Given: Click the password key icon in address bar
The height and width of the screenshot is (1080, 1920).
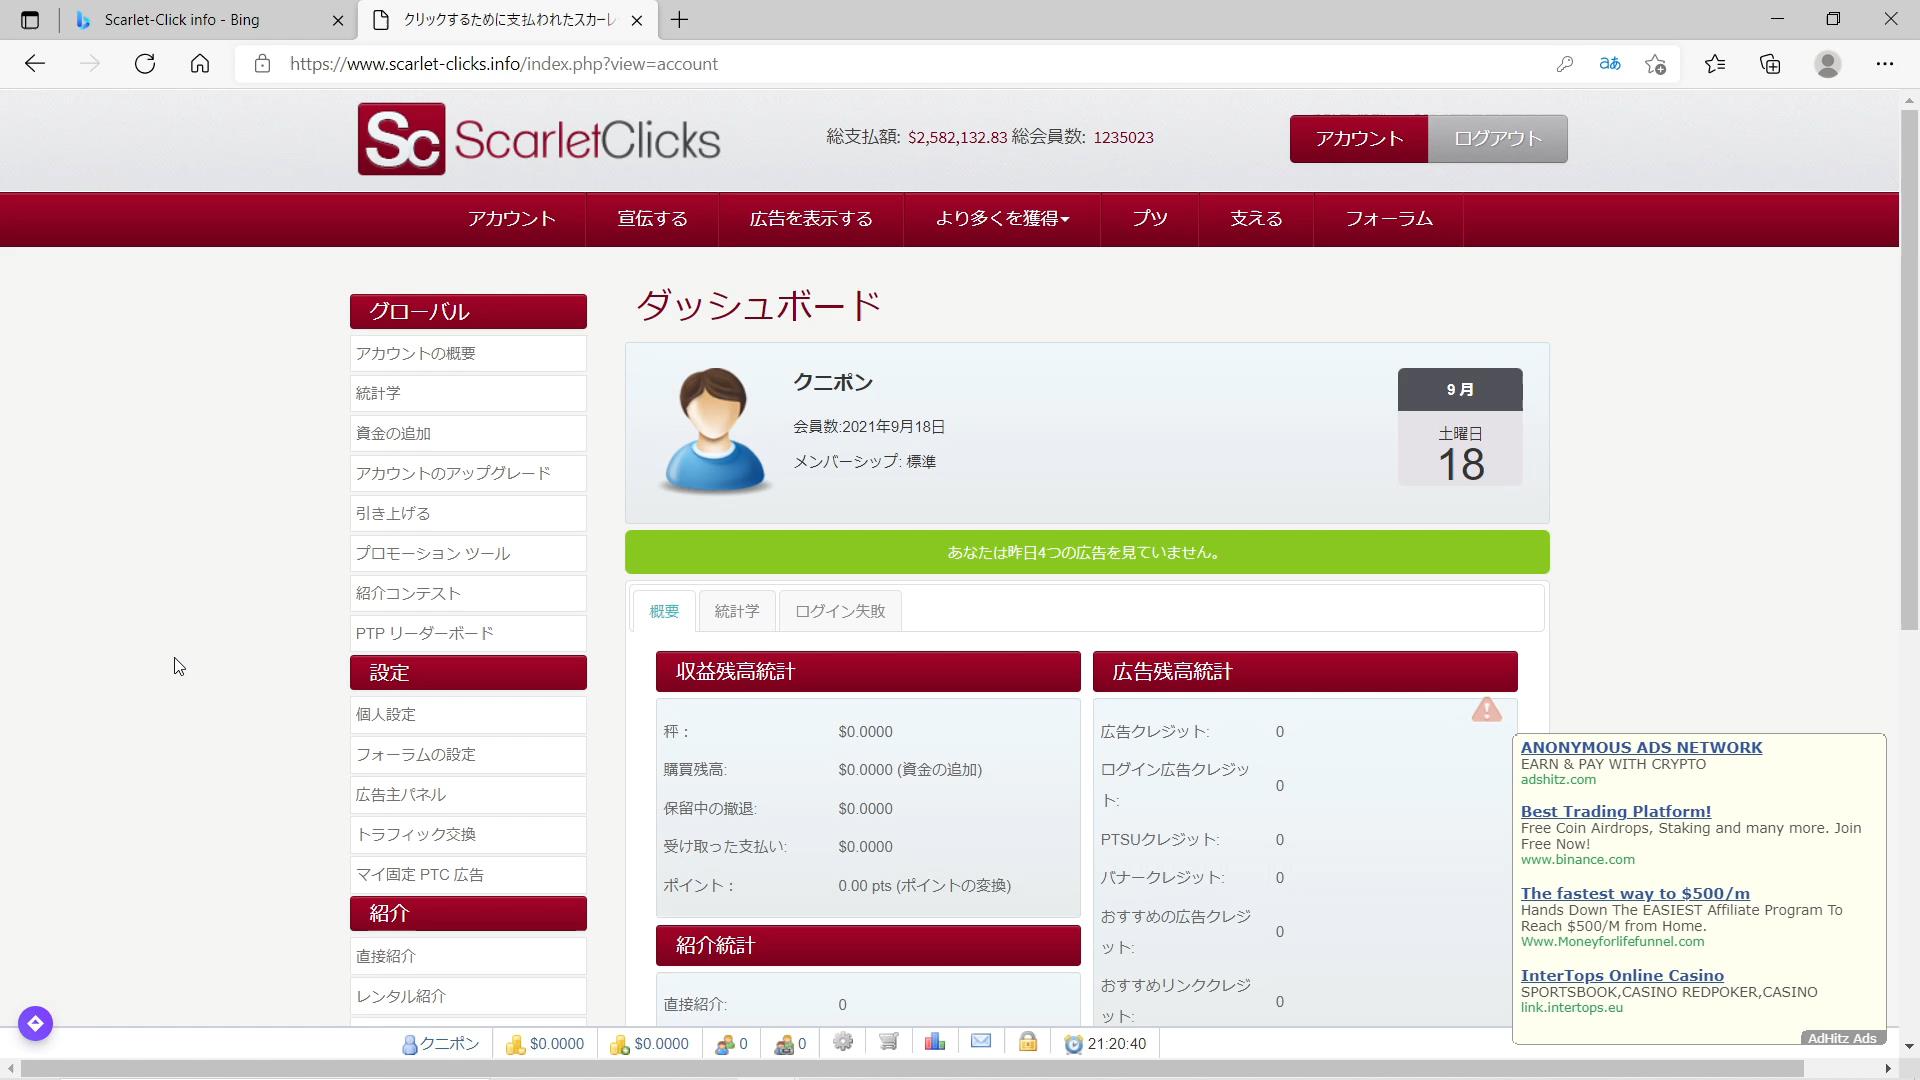Looking at the screenshot, I should click(1565, 64).
